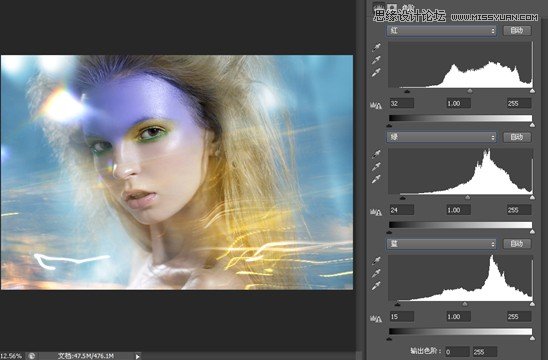Pick the black point eyedropper in green levels
Viewport: 548px width, 360px height.
376,153
